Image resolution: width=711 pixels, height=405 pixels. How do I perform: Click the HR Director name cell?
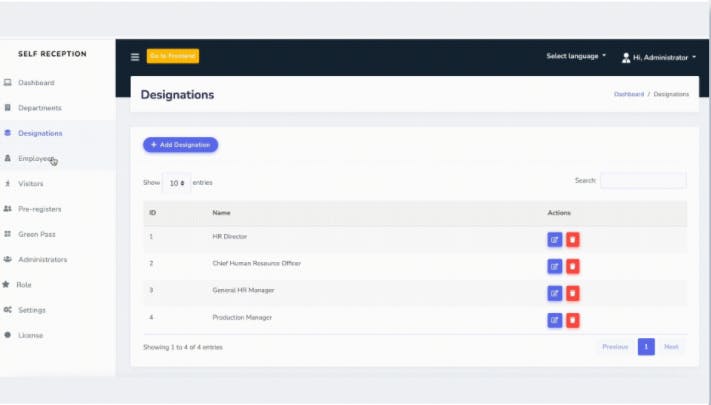[229, 237]
